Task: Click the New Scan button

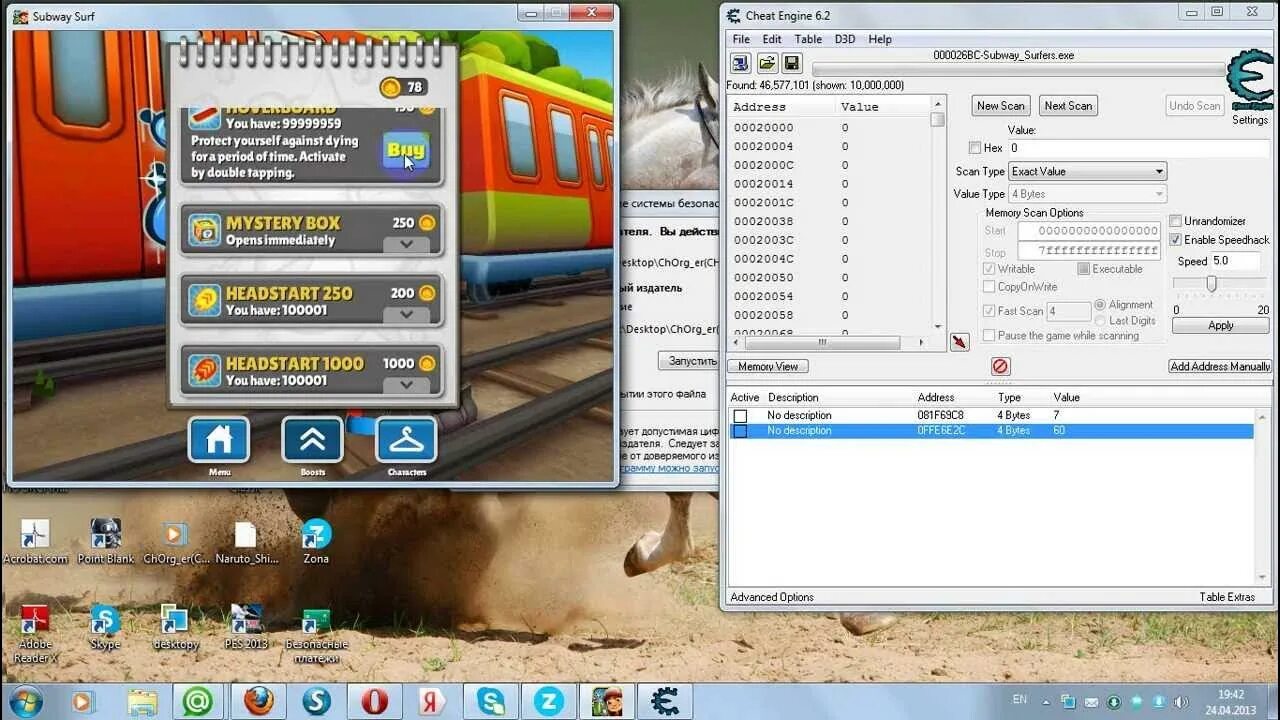Action: tap(1001, 106)
